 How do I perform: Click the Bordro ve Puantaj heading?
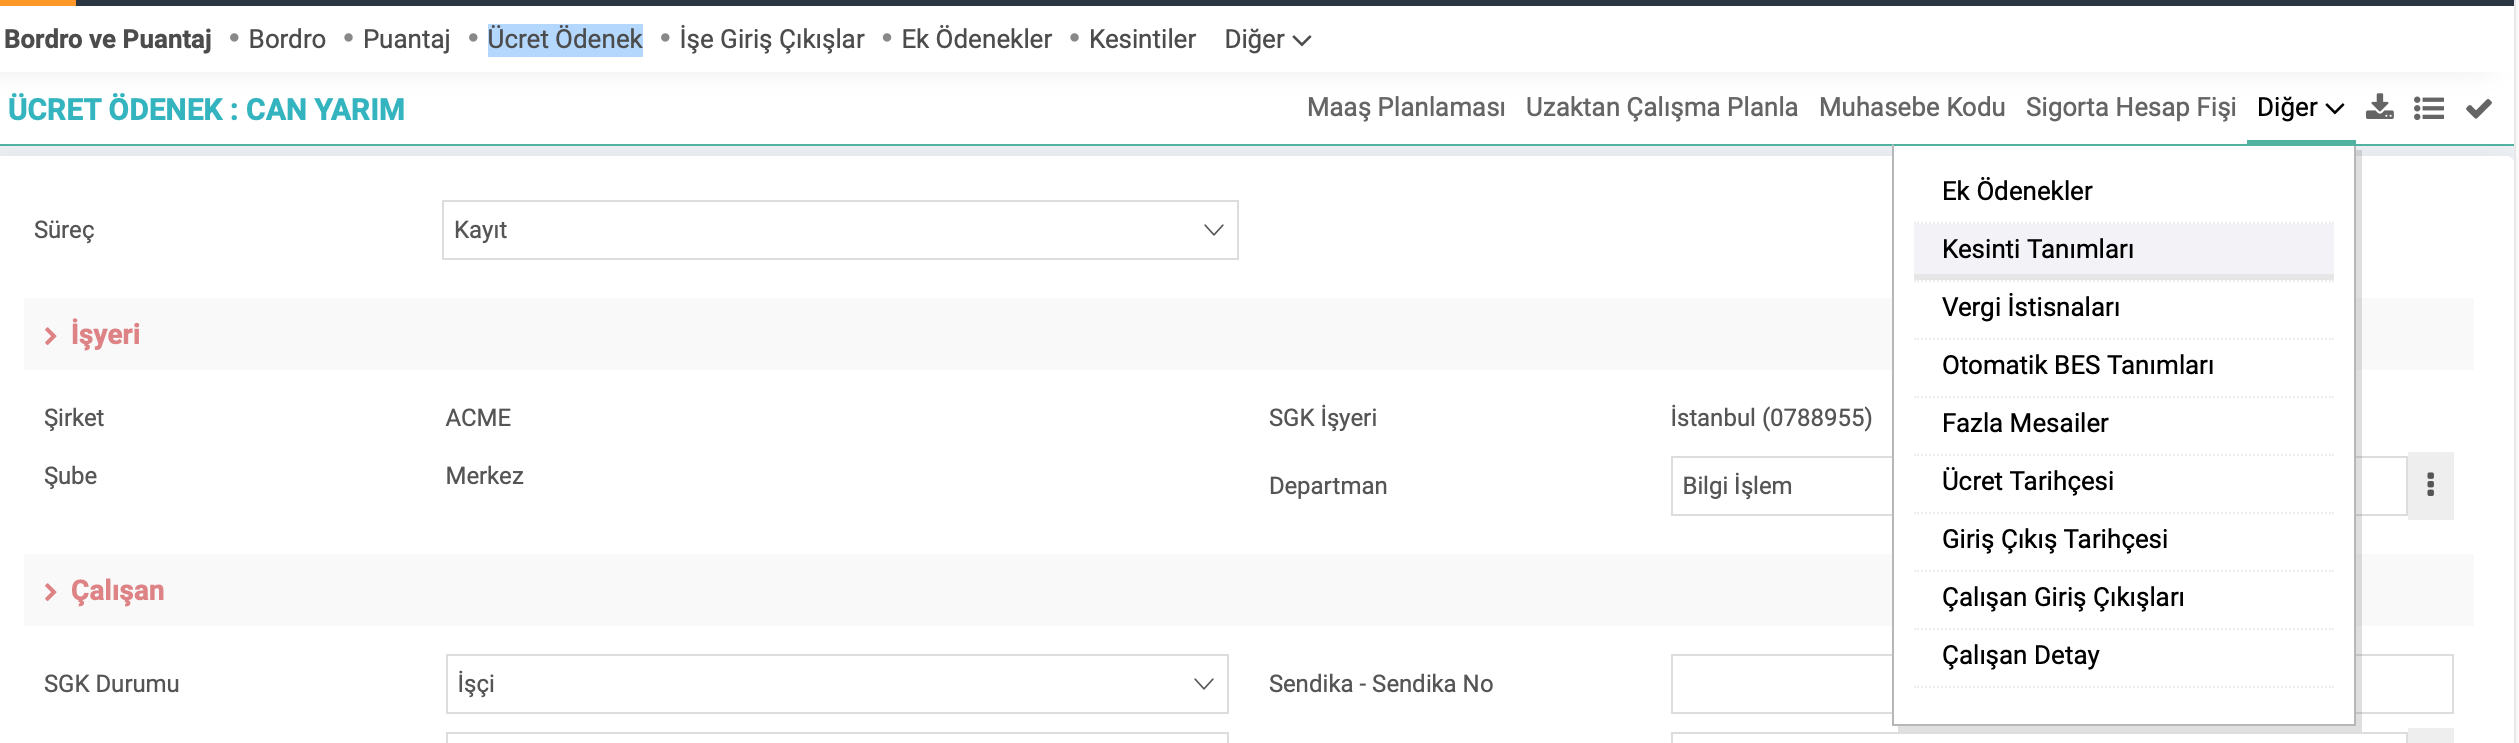point(108,39)
